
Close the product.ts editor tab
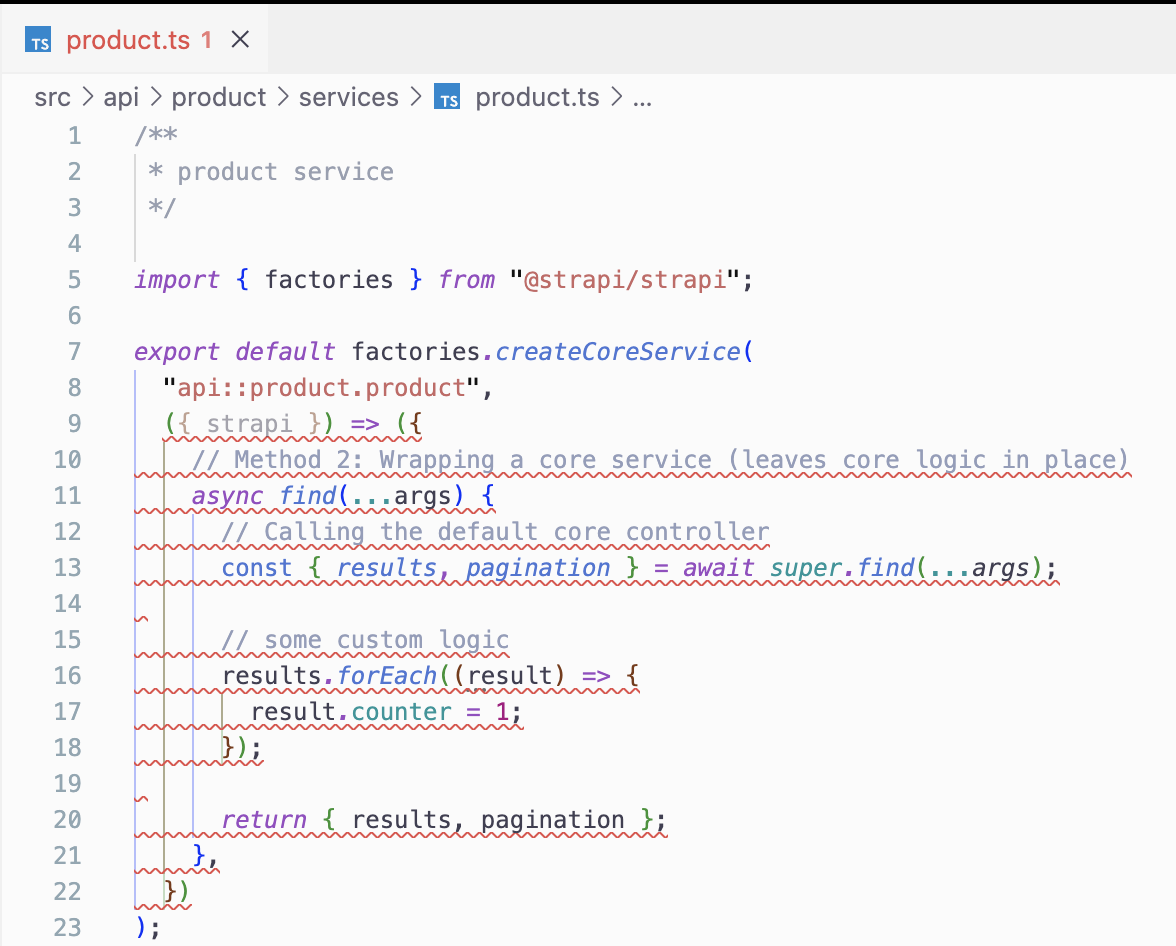(239, 38)
